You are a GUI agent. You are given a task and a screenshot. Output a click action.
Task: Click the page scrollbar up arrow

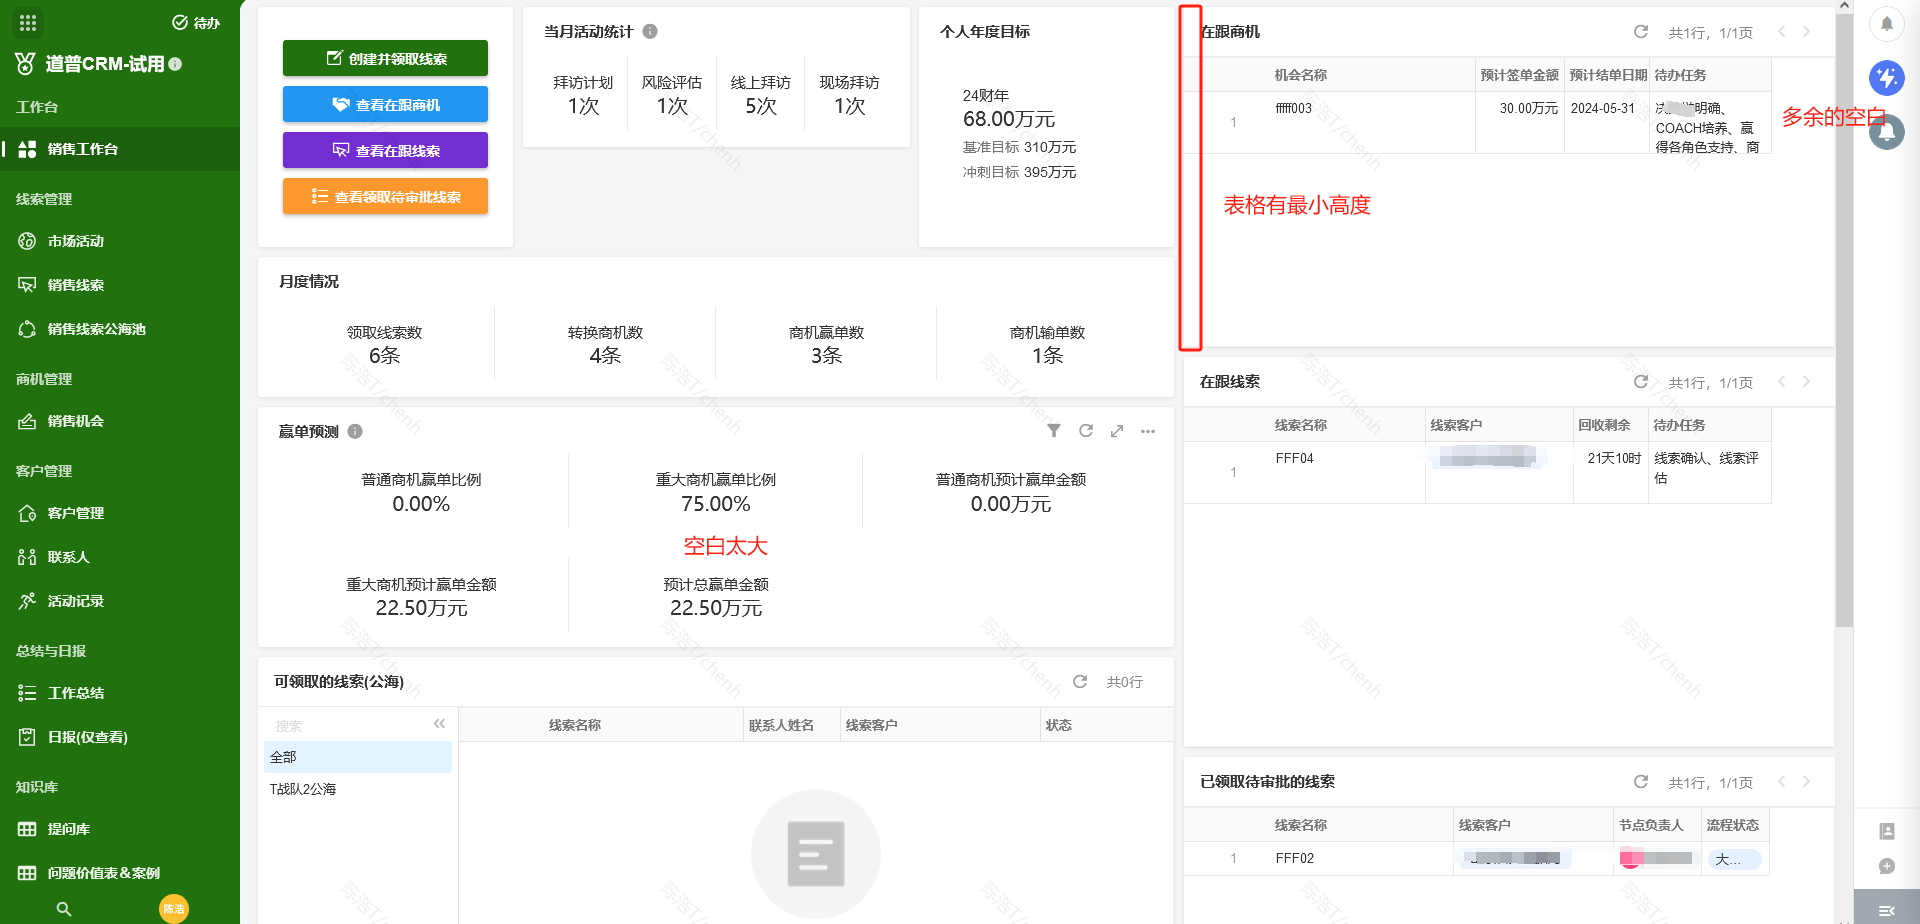[1845, 6]
